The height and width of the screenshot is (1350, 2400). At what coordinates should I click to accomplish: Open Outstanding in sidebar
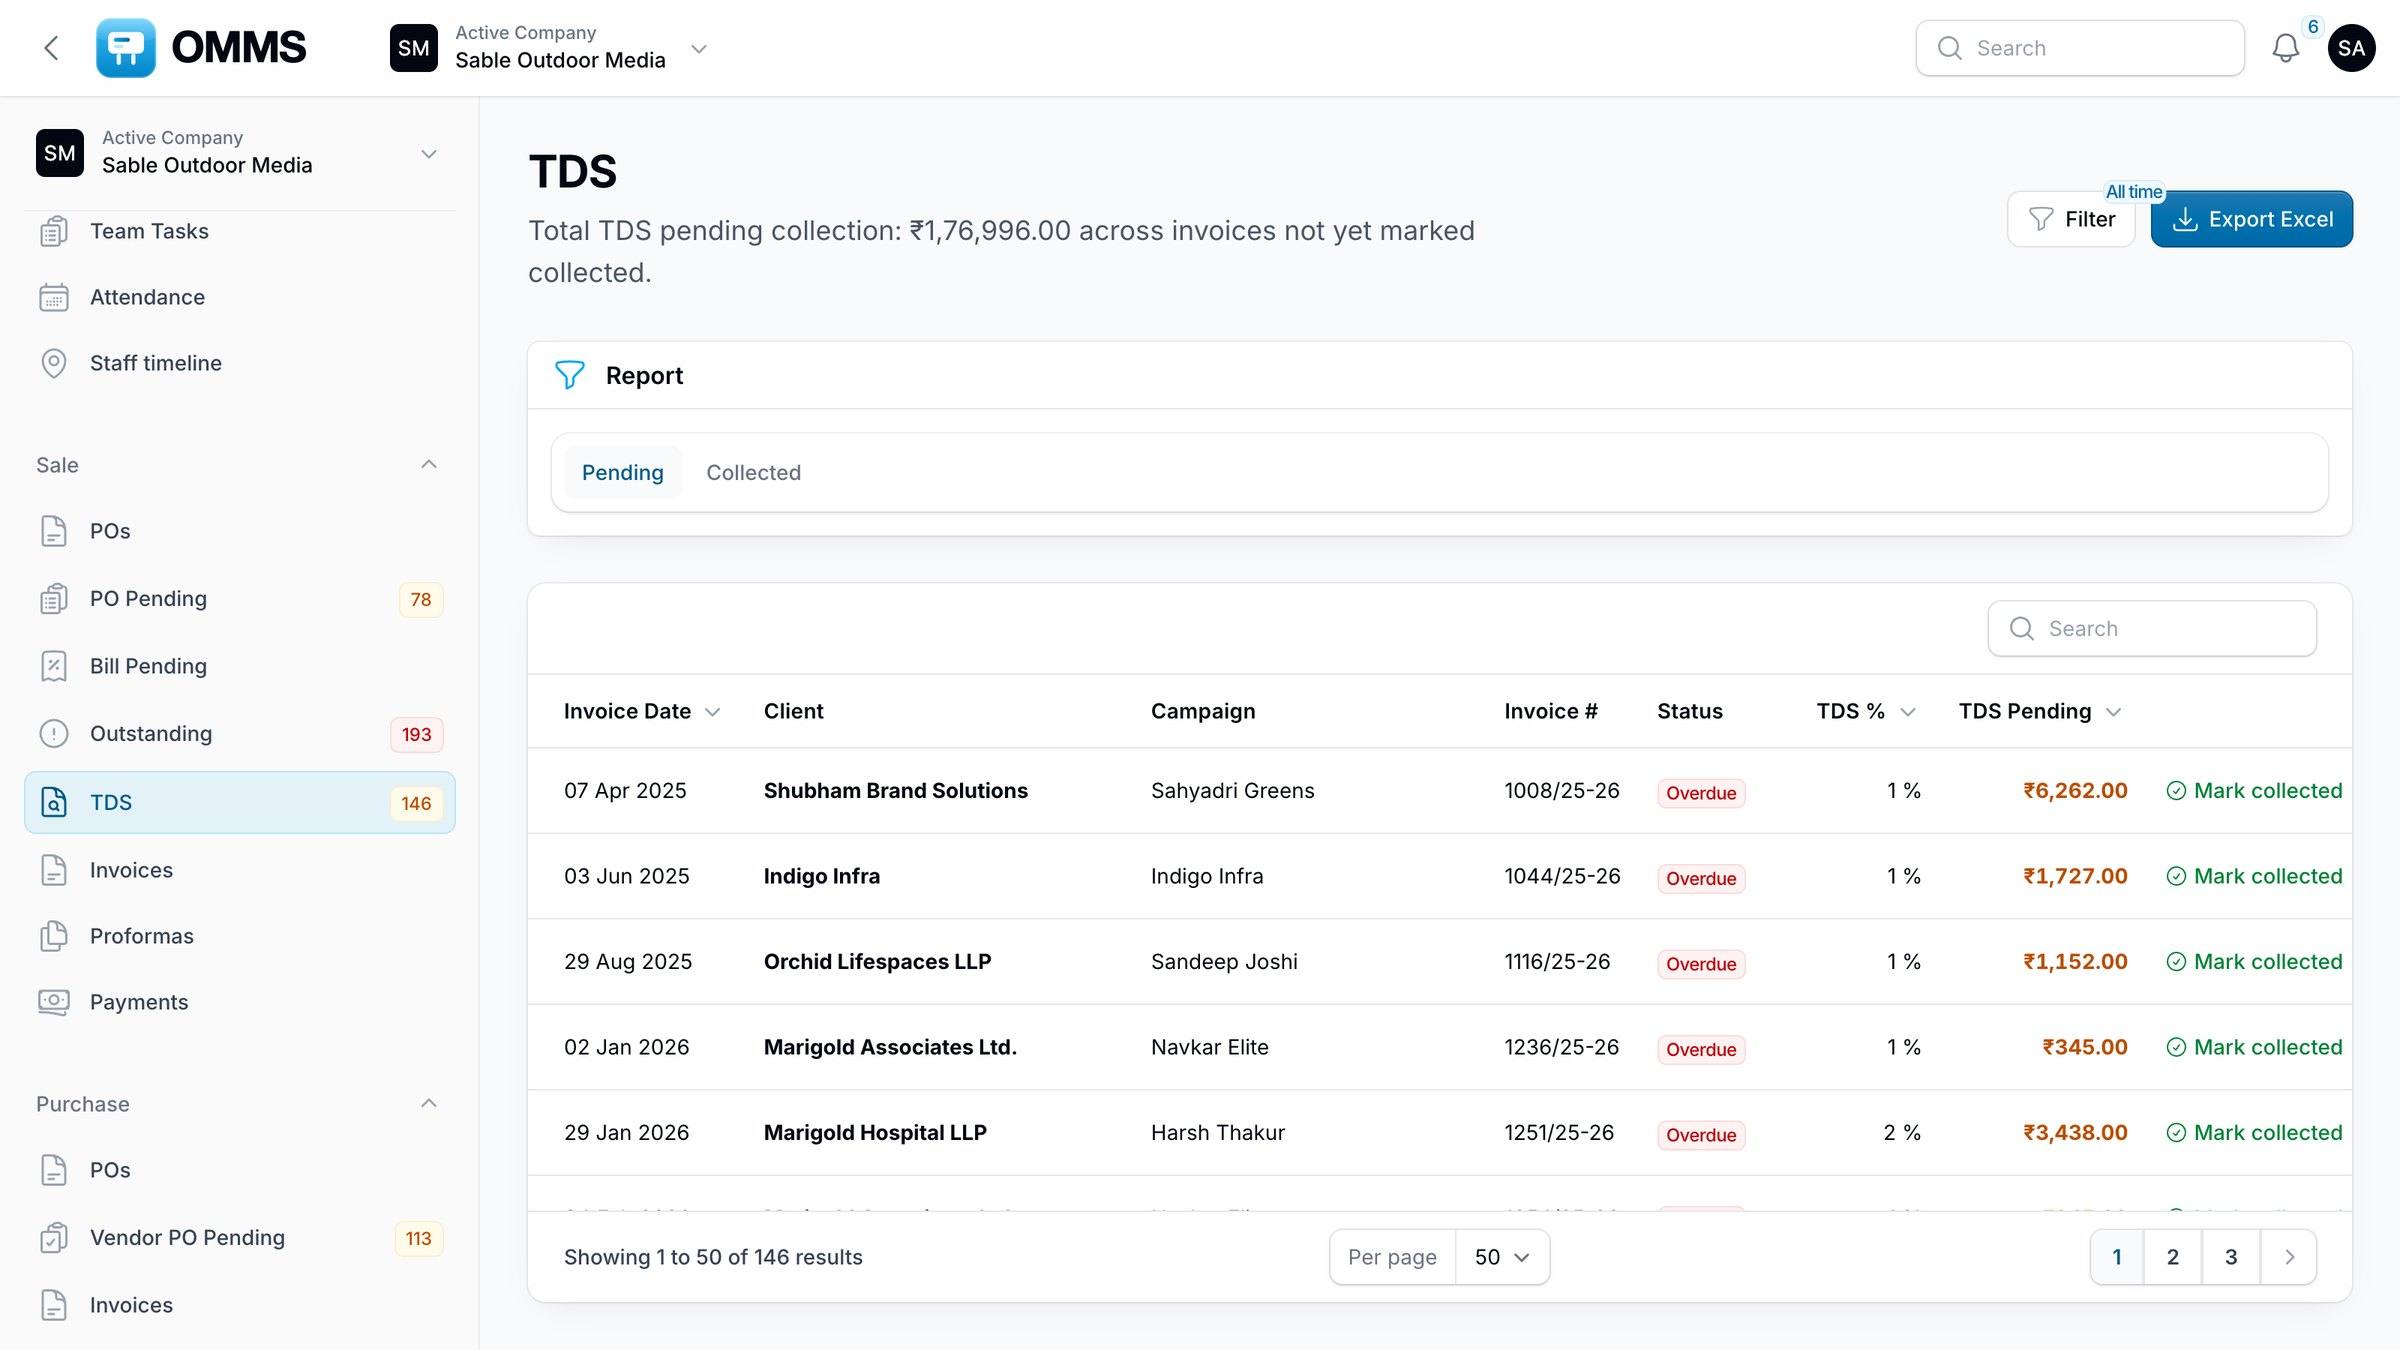(x=240, y=734)
